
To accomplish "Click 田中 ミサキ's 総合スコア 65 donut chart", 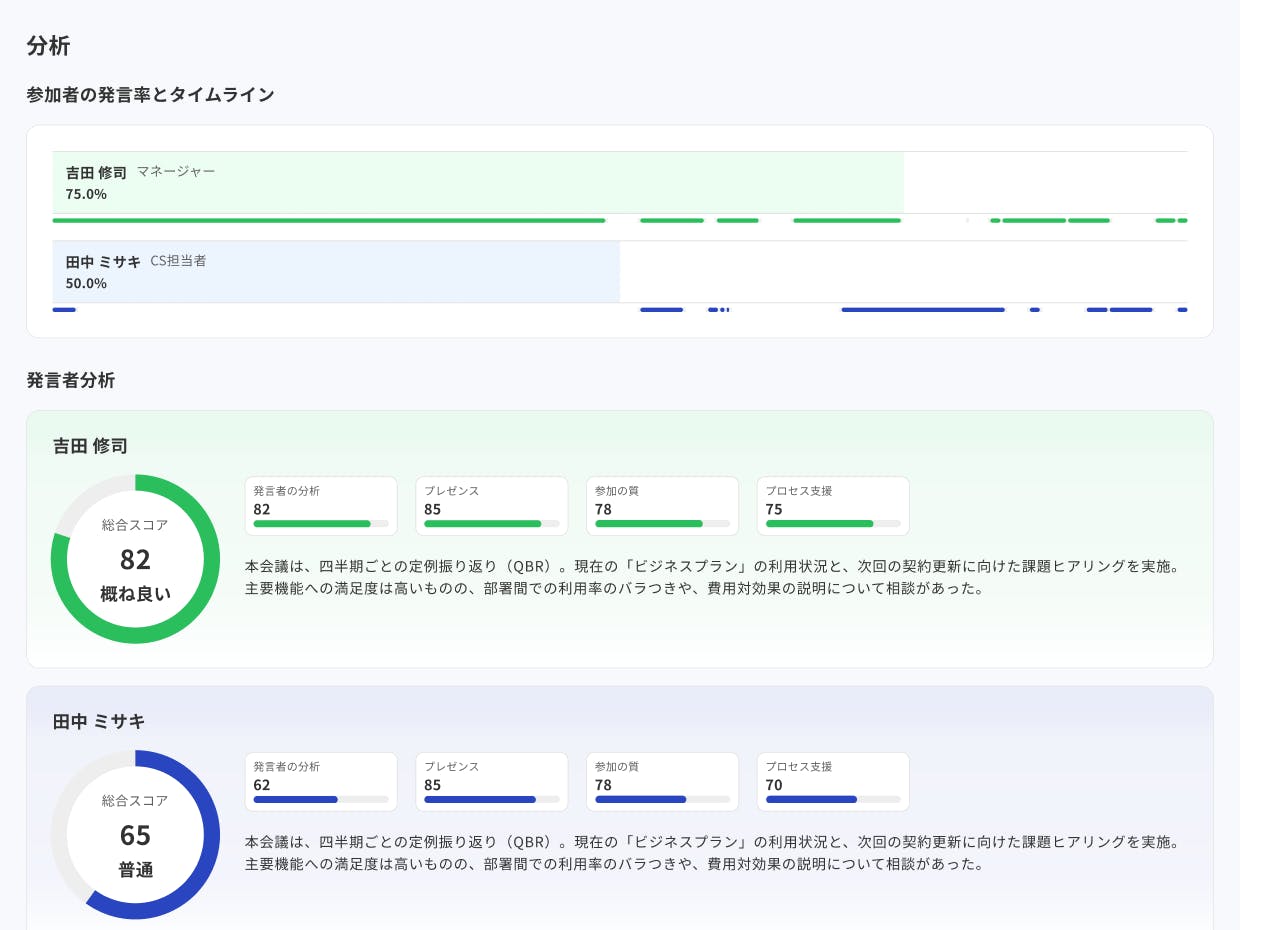I will tap(135, 834).
